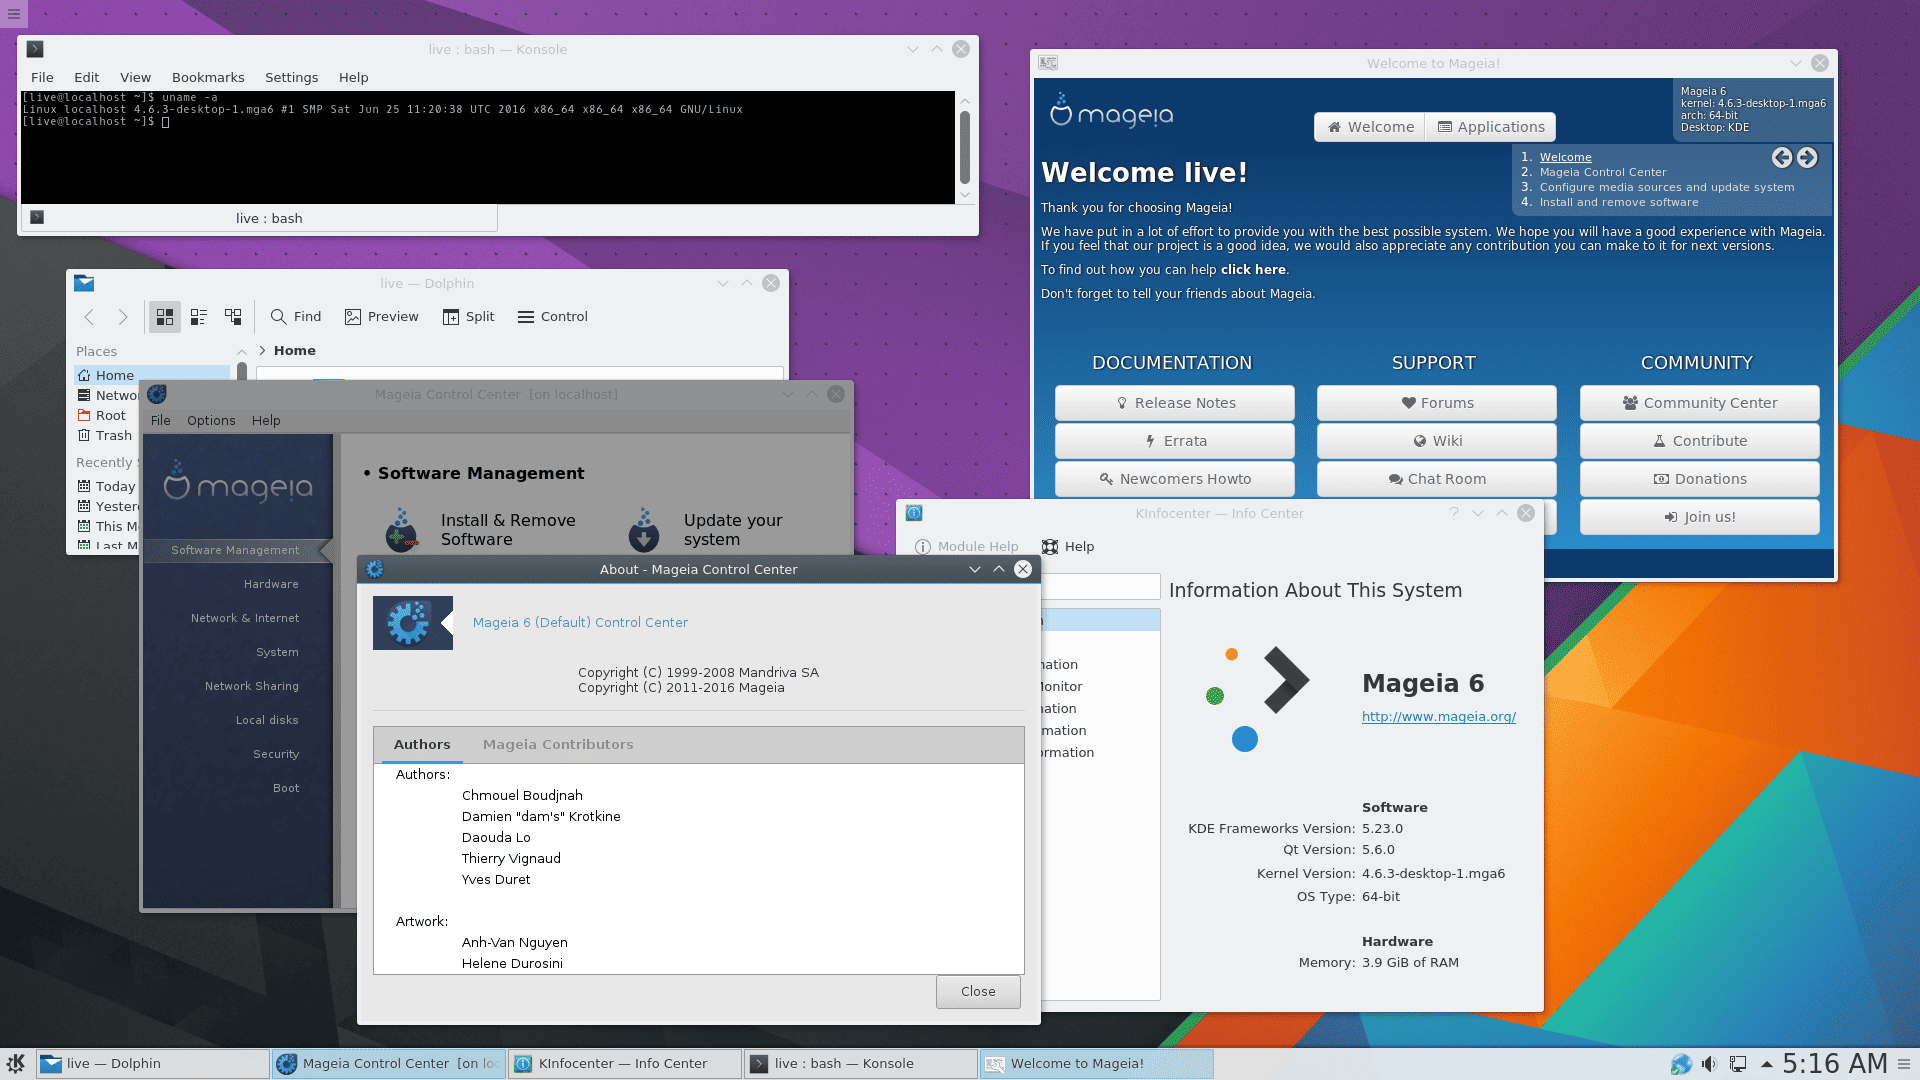Click the Contribute button
This screenshot has width=1920, height=1080.
pyautogui.click(x=1700, y=441)
